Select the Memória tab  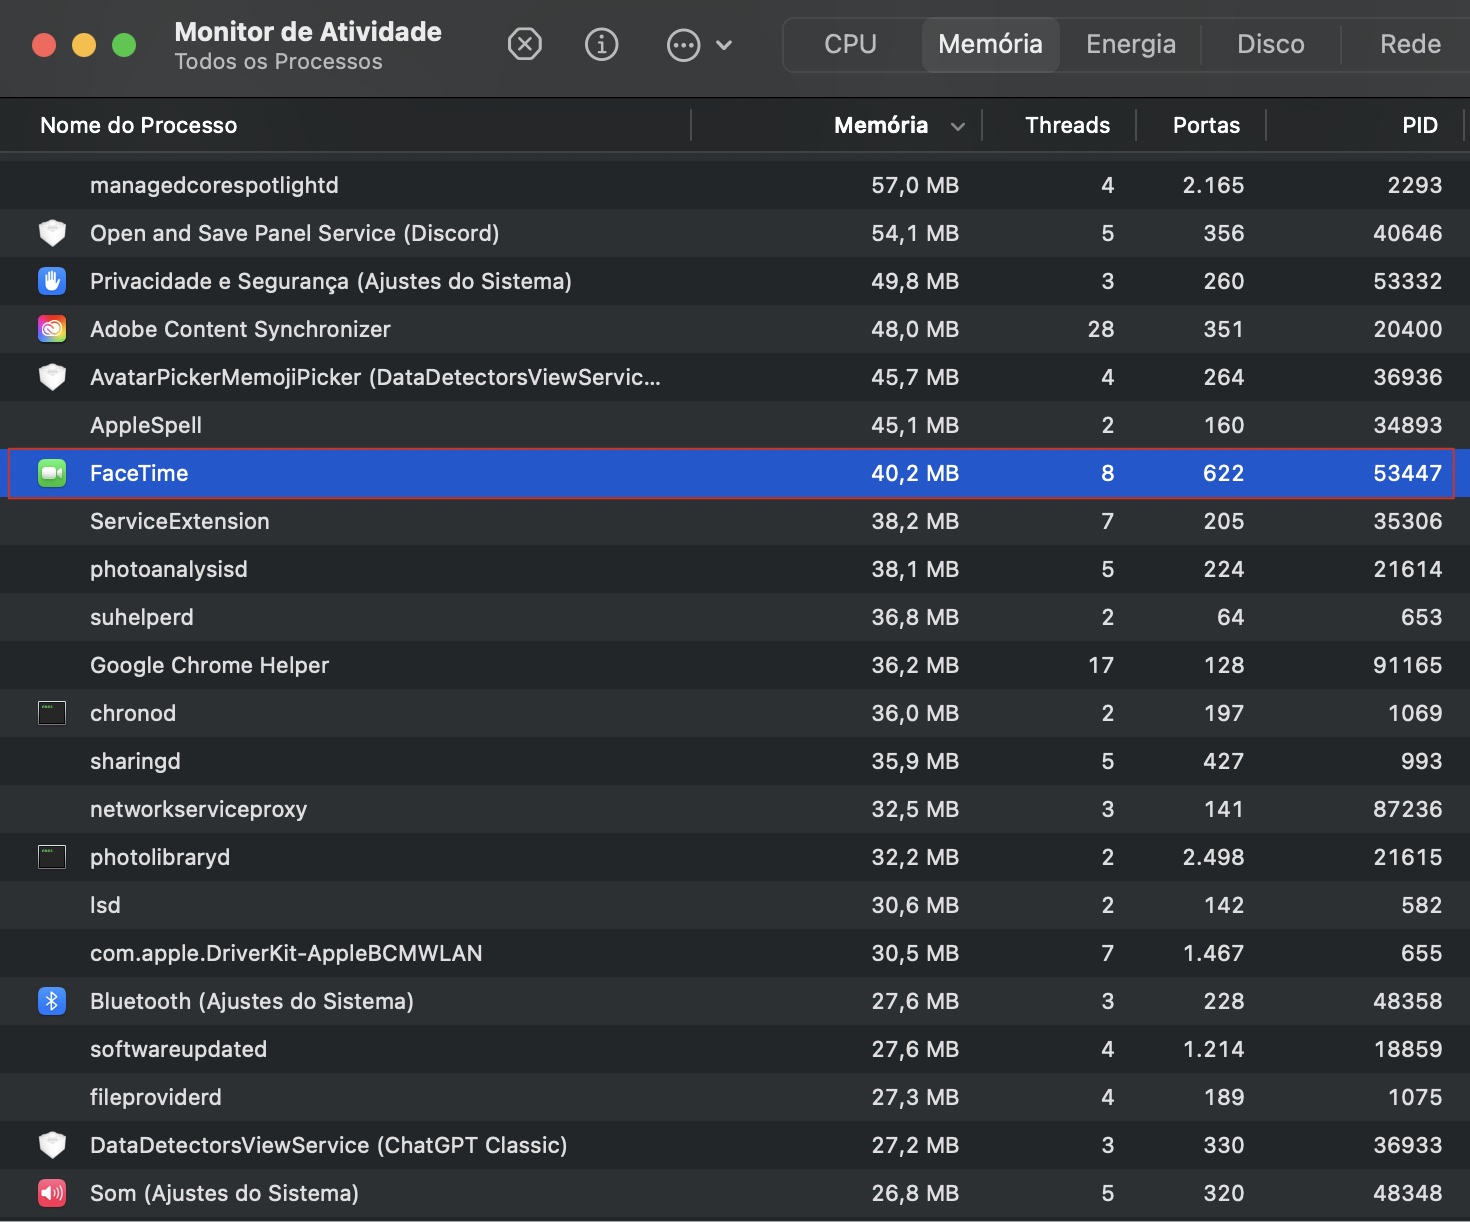tap(991, 44)
